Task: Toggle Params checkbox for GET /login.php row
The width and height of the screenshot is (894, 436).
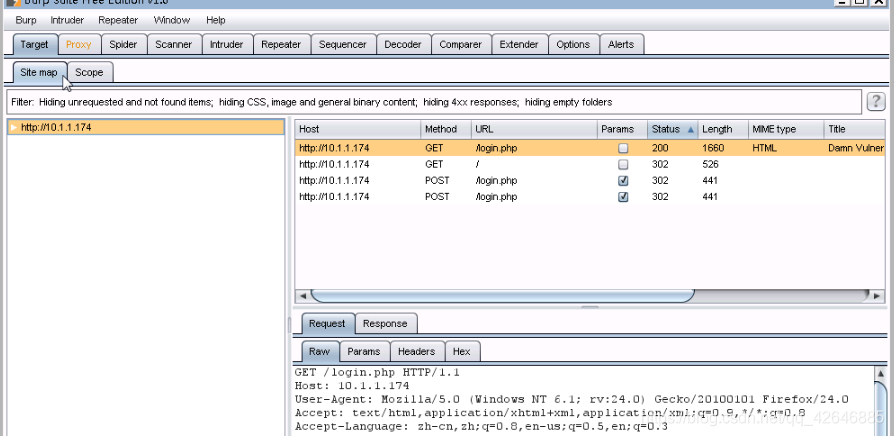Action: pyautogui.click(x=623, y=148)
